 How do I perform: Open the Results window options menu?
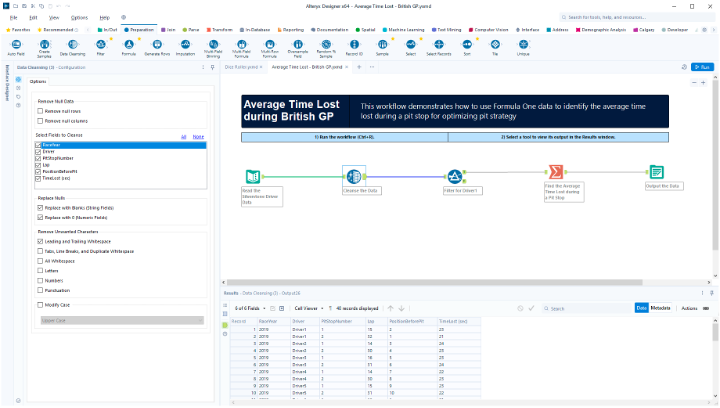[703, 293]
